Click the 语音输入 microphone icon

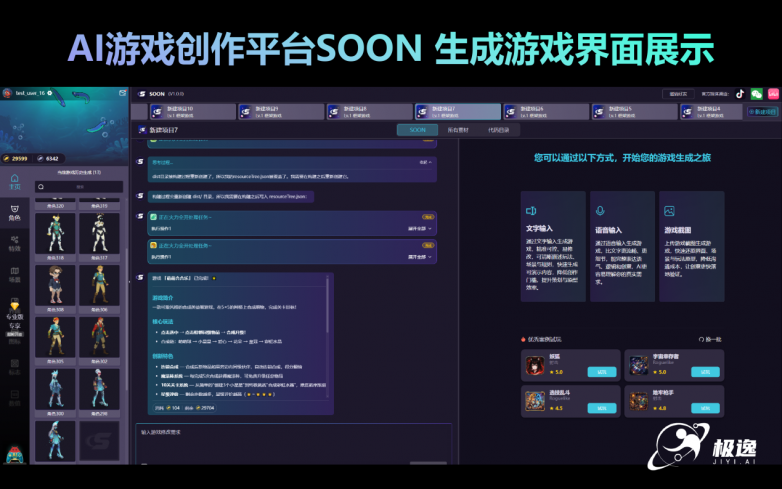(599, 211)
